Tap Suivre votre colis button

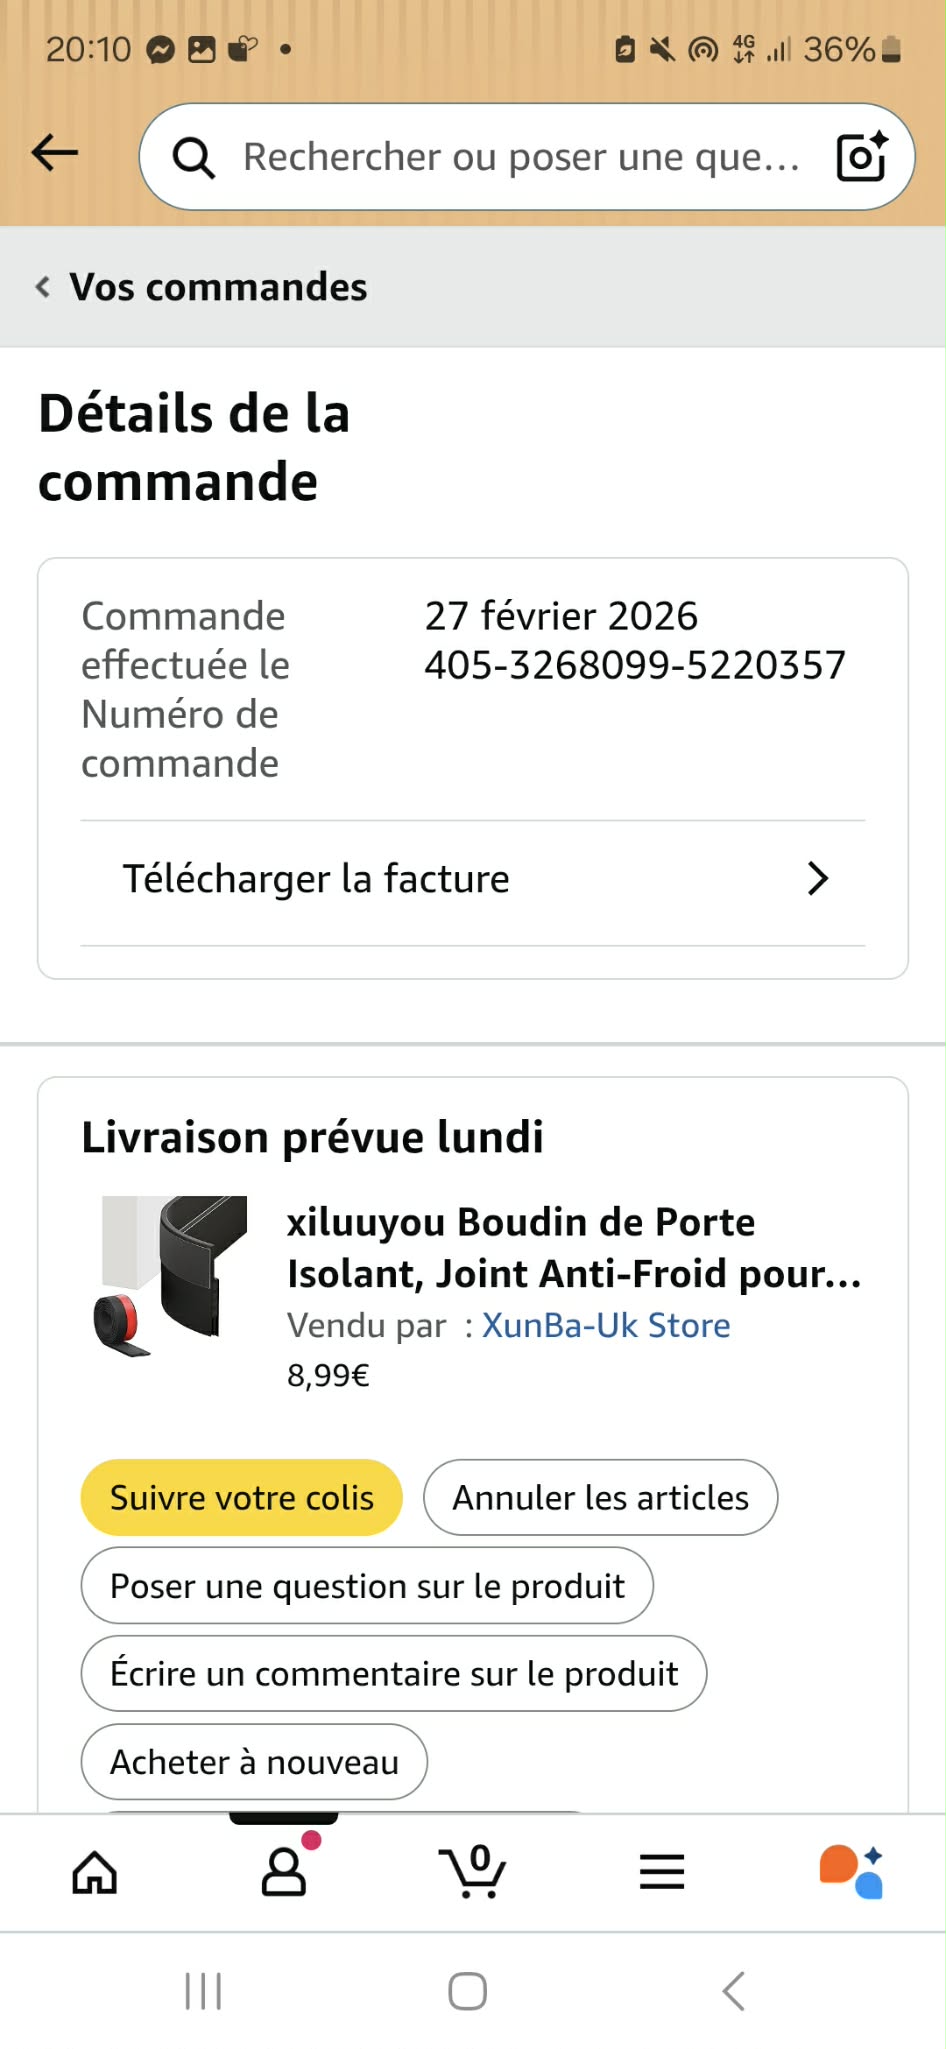pyautogui.click(x=241, y=1498)
